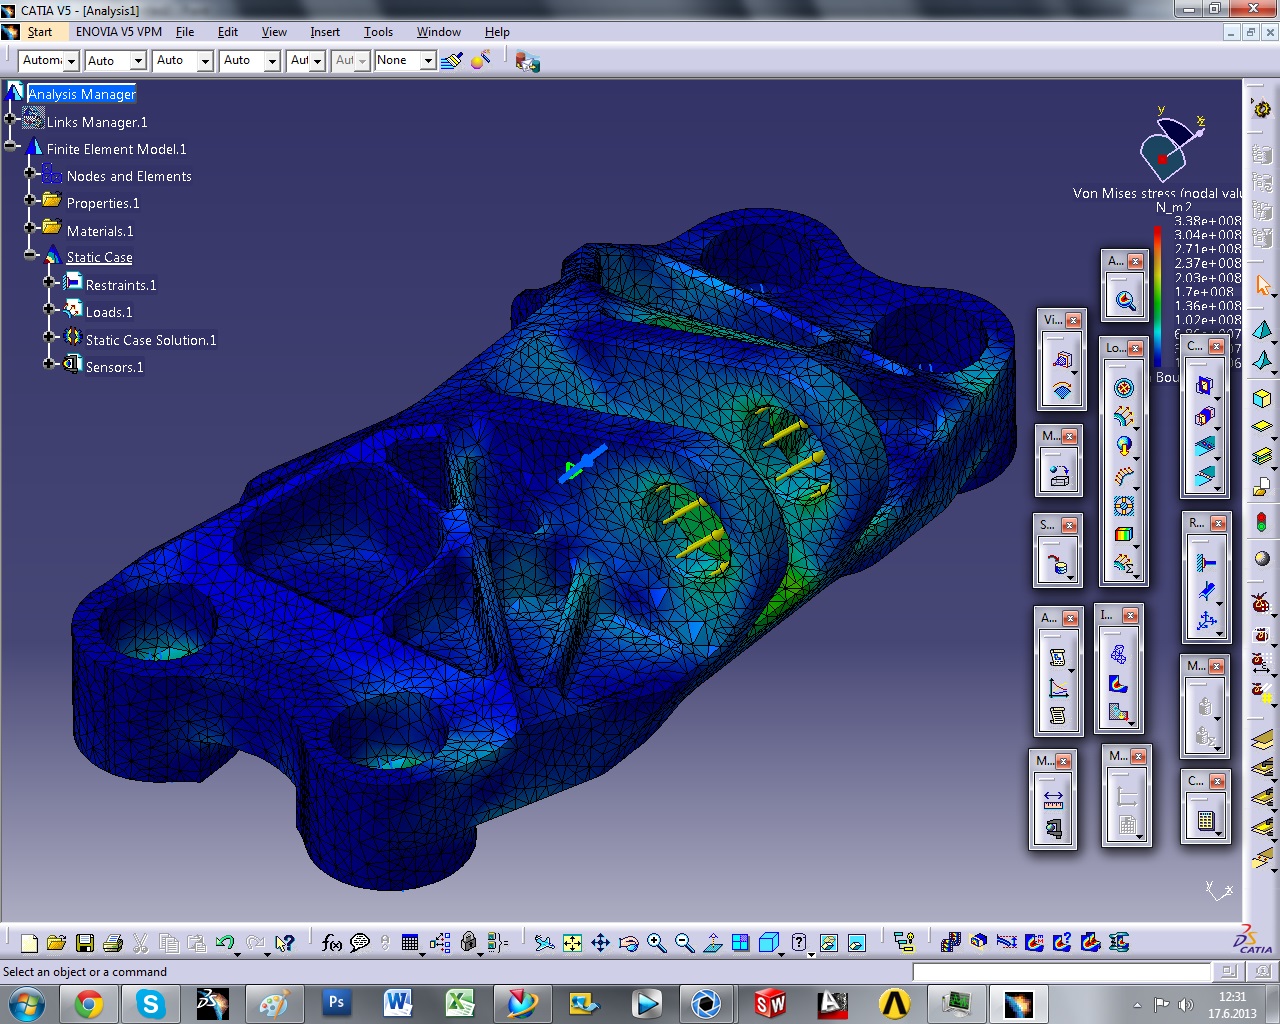The image size is (1280, 1024).
Task: Expand the Links Manager.1 tree node
Action: 10,118
